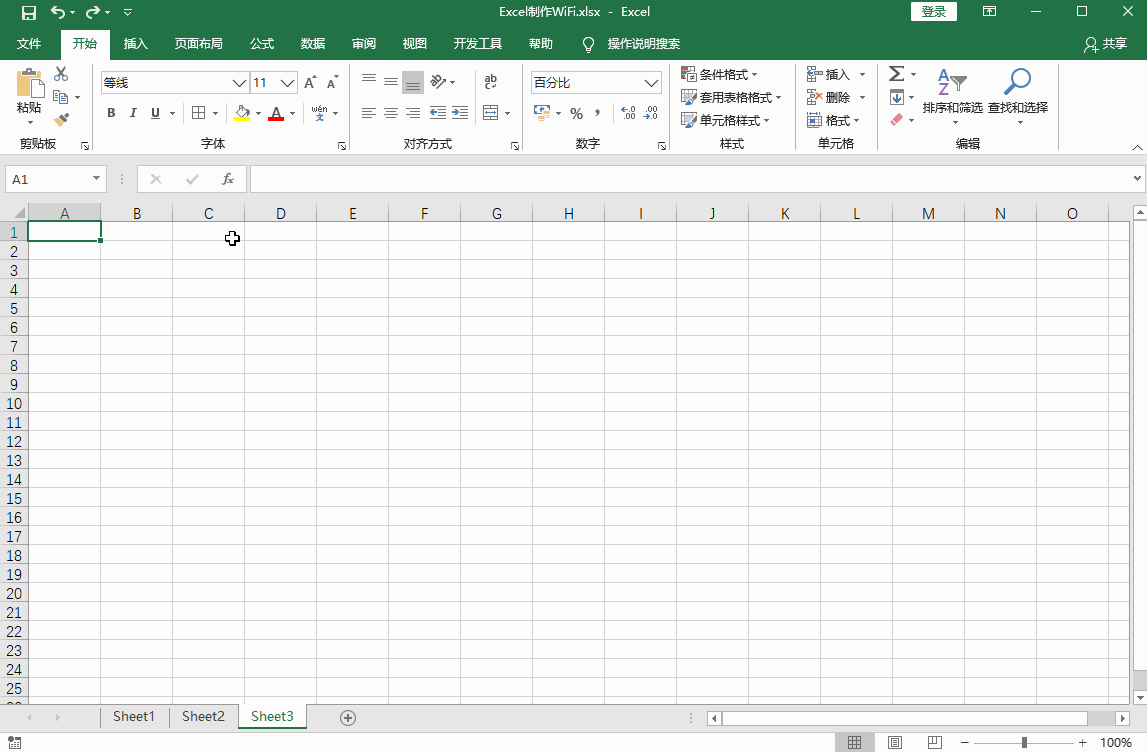Viewport: 1147px width, 752px height.
Task: Decrease font size with small A
Action: (x=333, y=82)
